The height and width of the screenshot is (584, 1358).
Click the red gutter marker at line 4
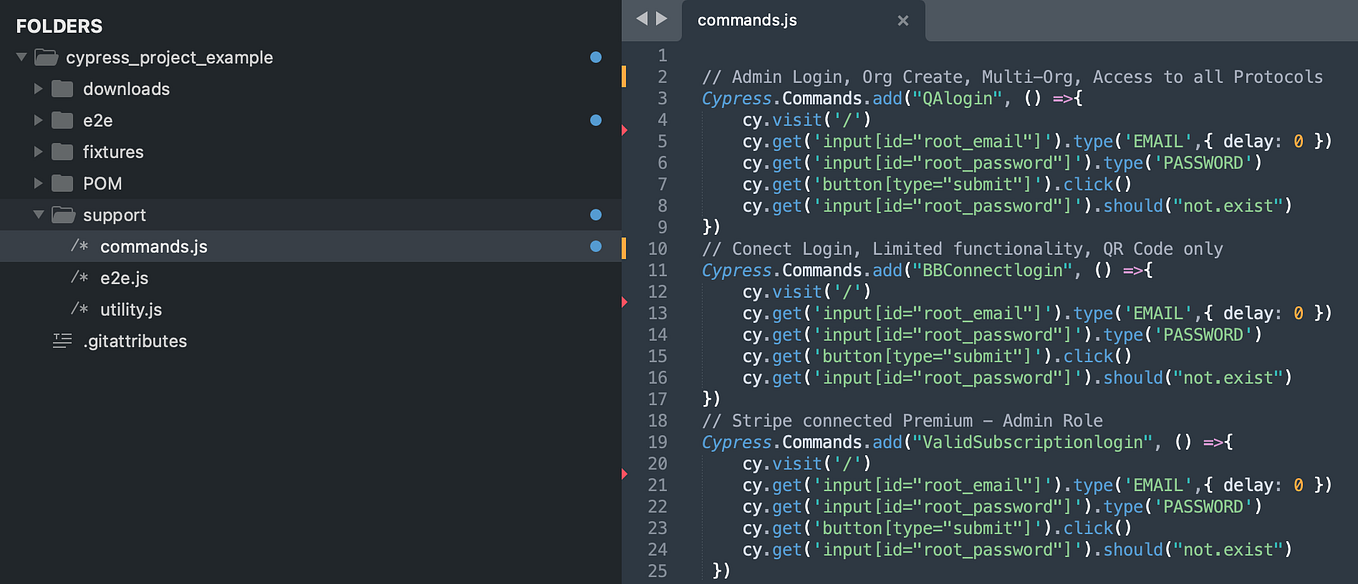625,130
